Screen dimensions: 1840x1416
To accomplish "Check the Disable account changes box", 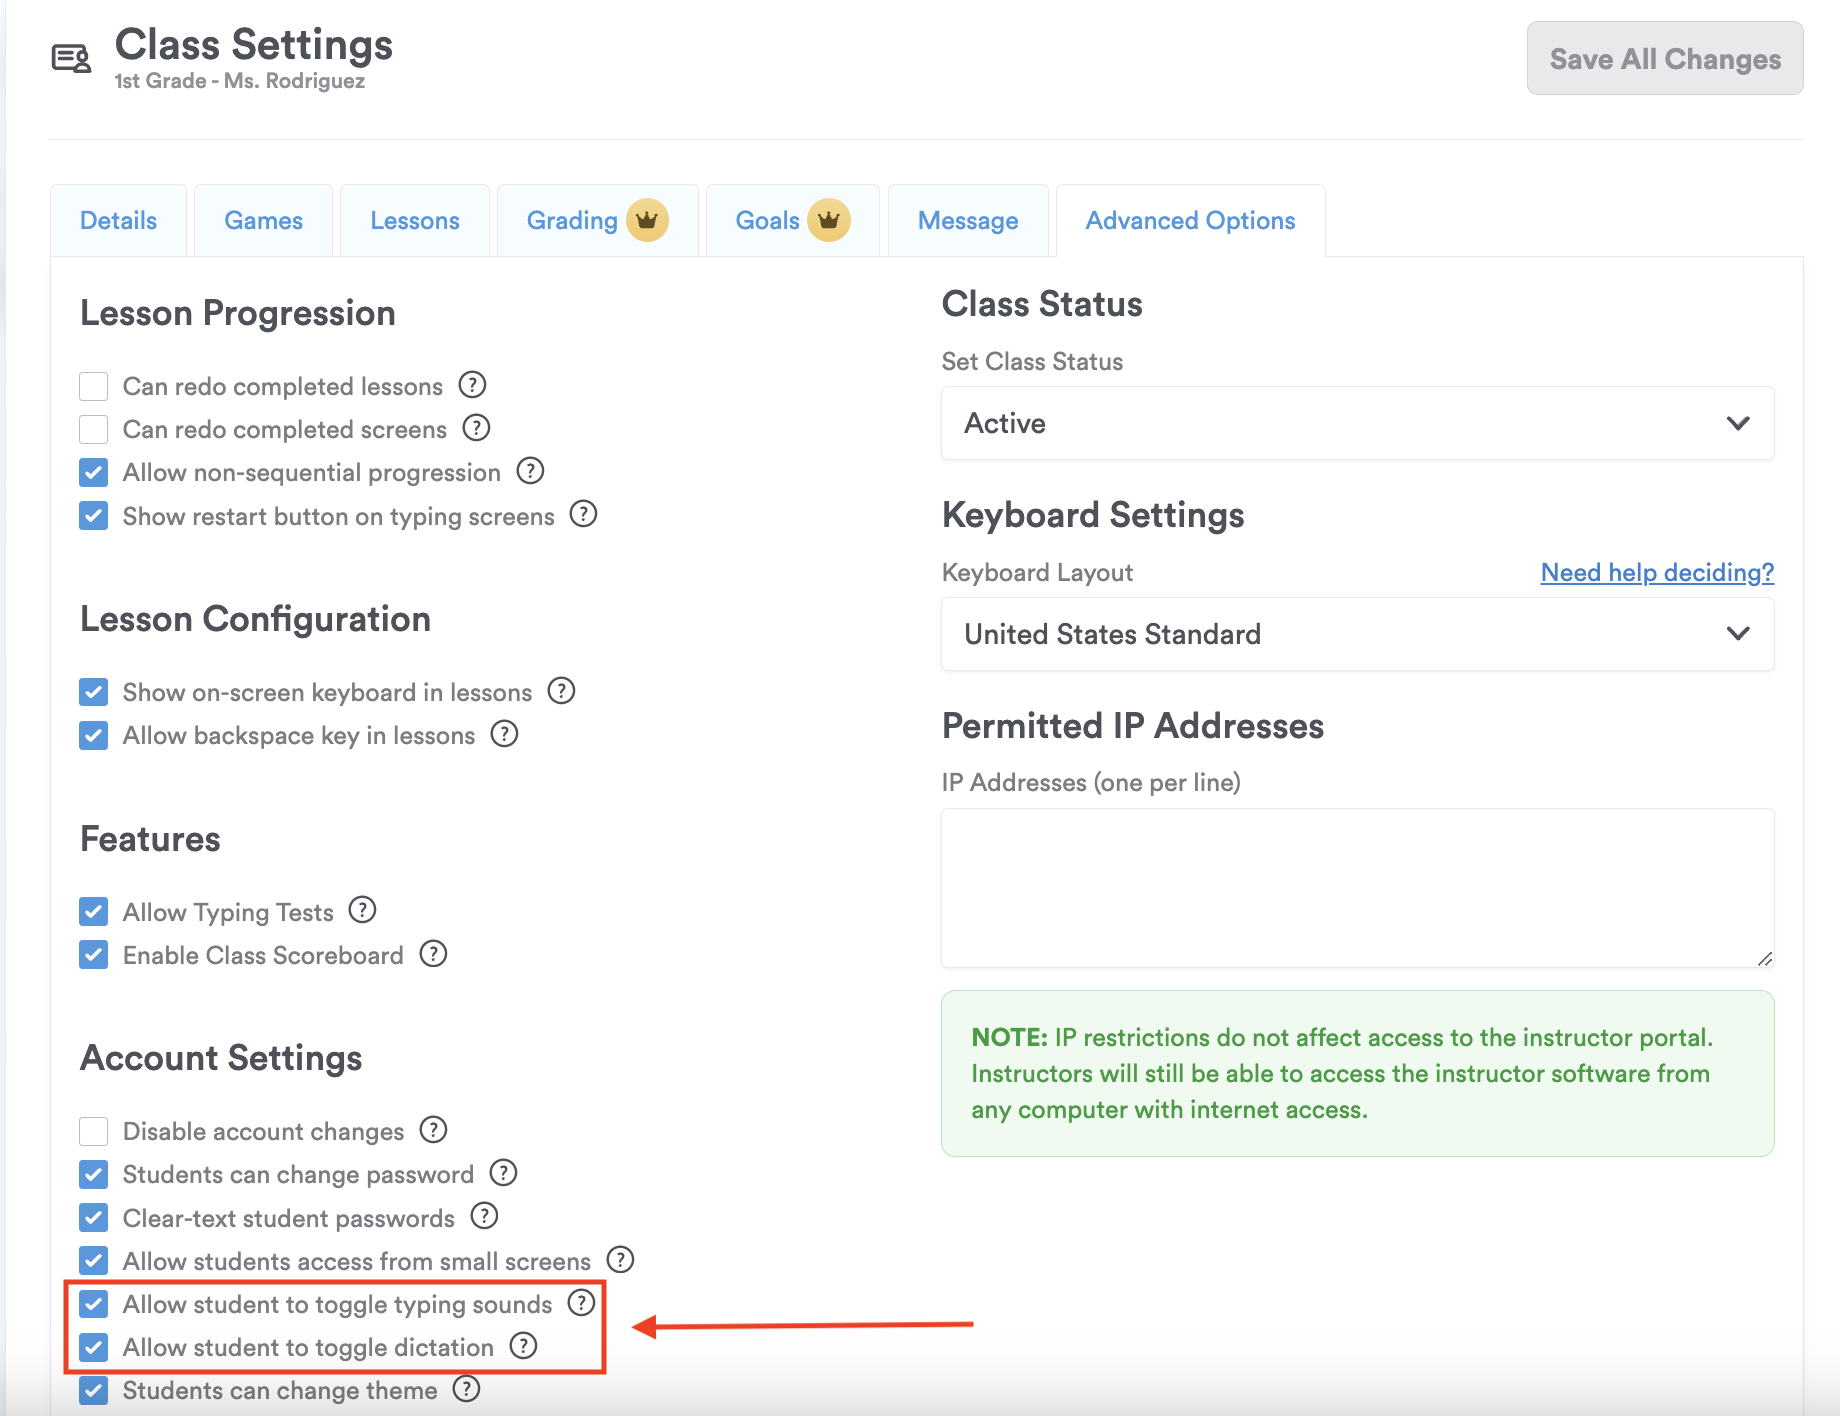I will click(x=94, y=1131).
